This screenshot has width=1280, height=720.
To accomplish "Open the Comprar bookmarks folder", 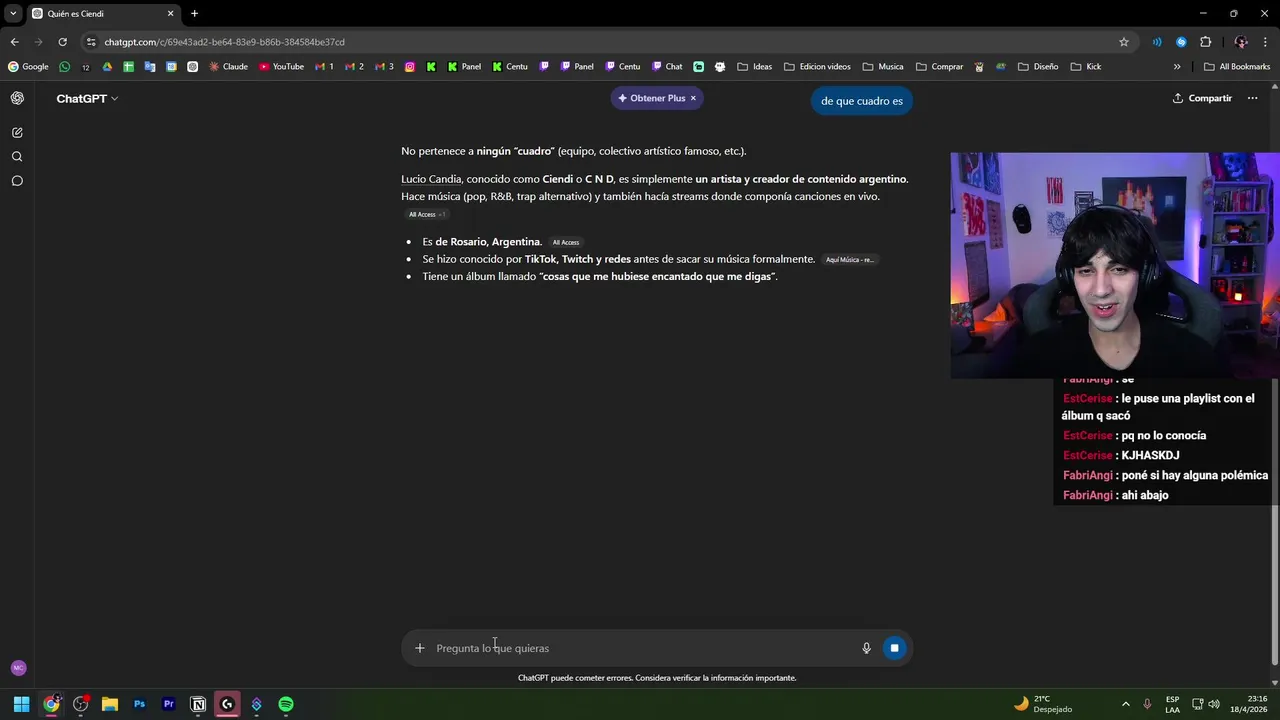I will coord(938,67).
